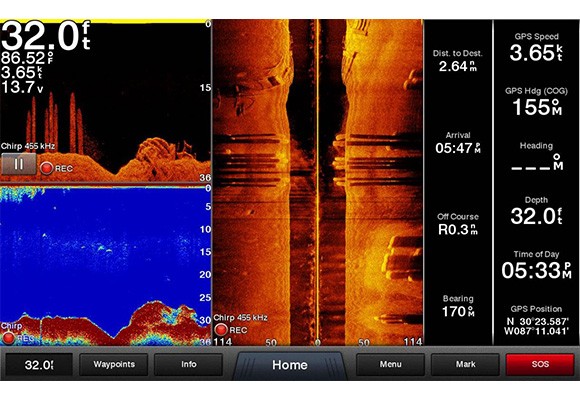Mark the current position

click(x=465, y=365)
